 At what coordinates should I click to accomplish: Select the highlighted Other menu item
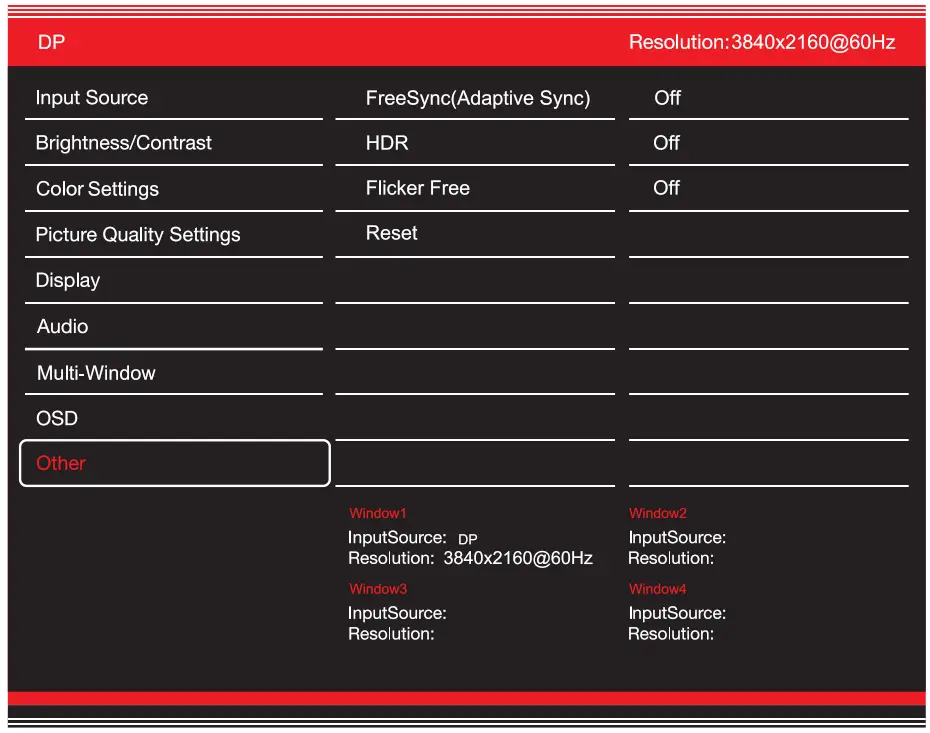175,463
